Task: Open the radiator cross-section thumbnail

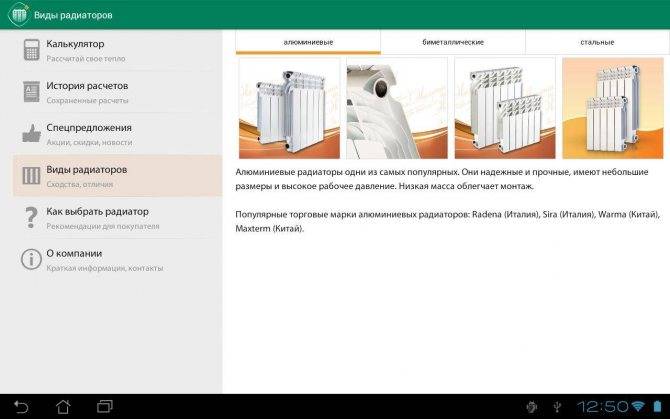Action: click(x=397, y=108)
